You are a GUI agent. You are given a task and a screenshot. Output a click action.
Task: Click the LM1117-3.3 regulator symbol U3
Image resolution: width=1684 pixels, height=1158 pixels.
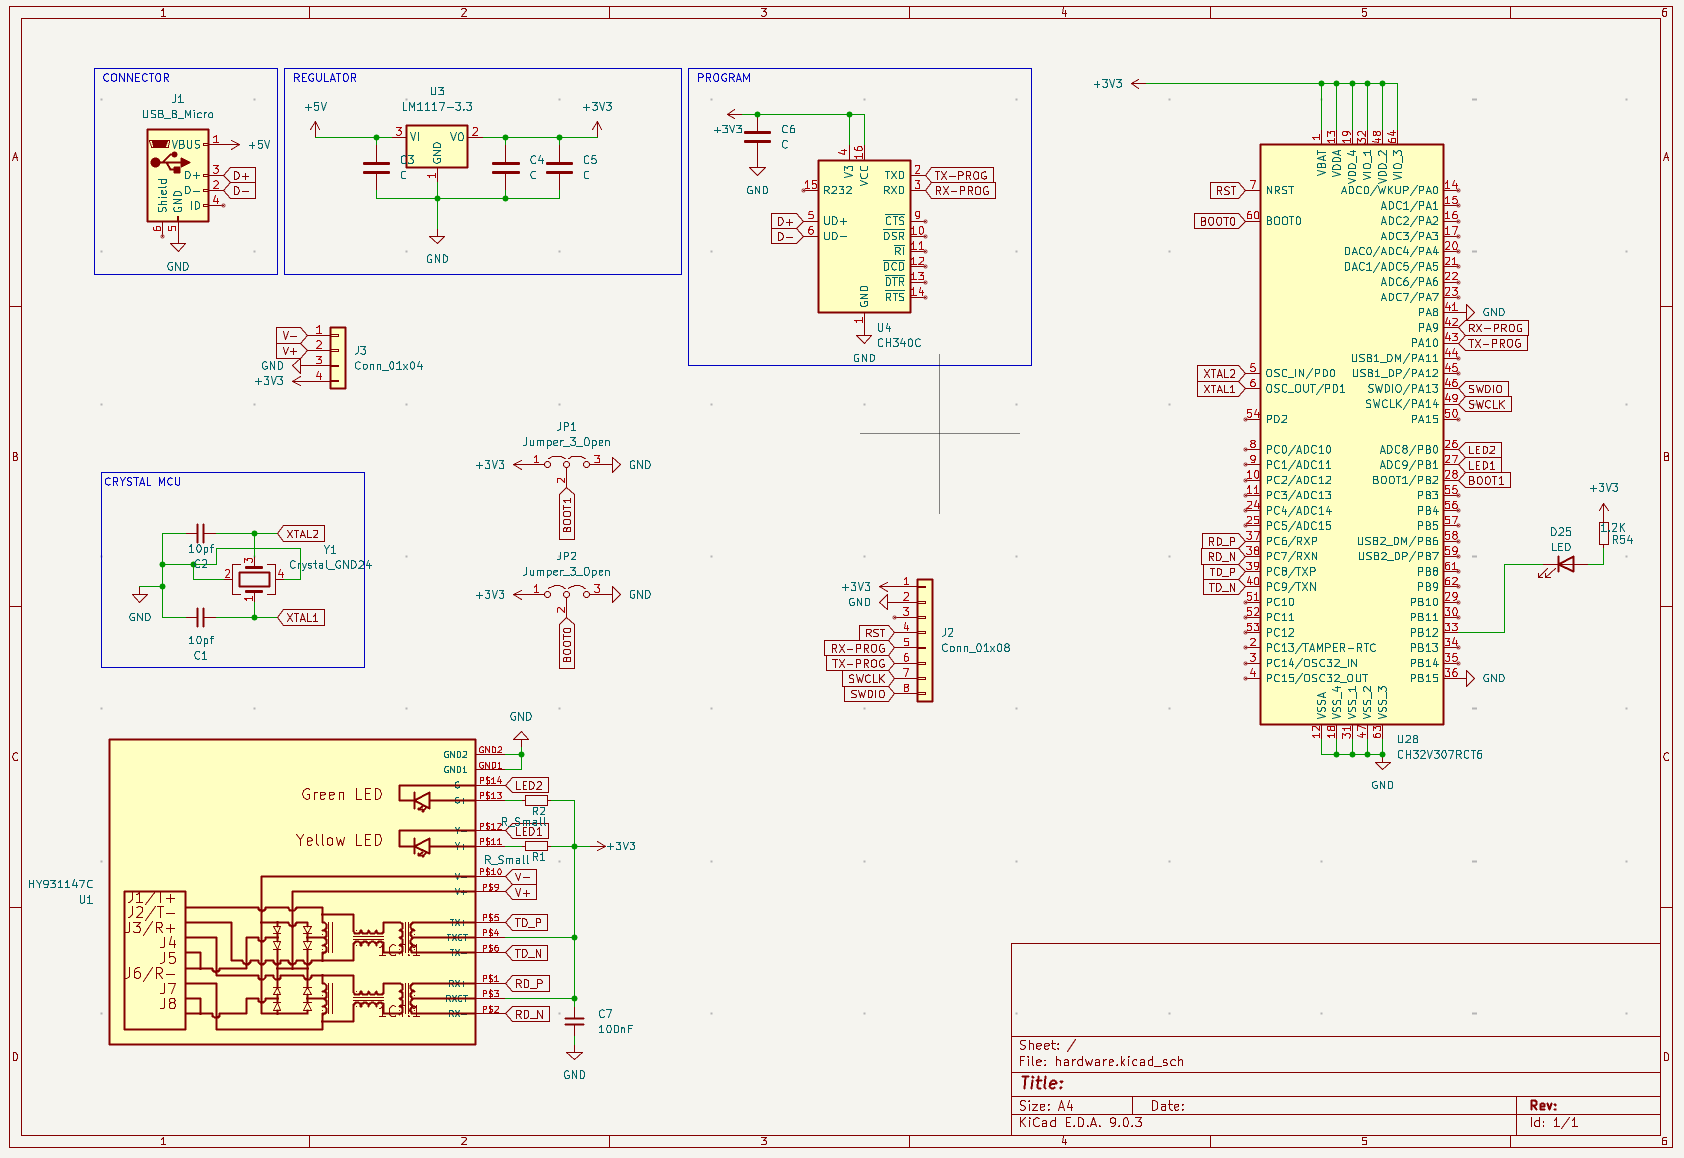[x=437, y=147]
